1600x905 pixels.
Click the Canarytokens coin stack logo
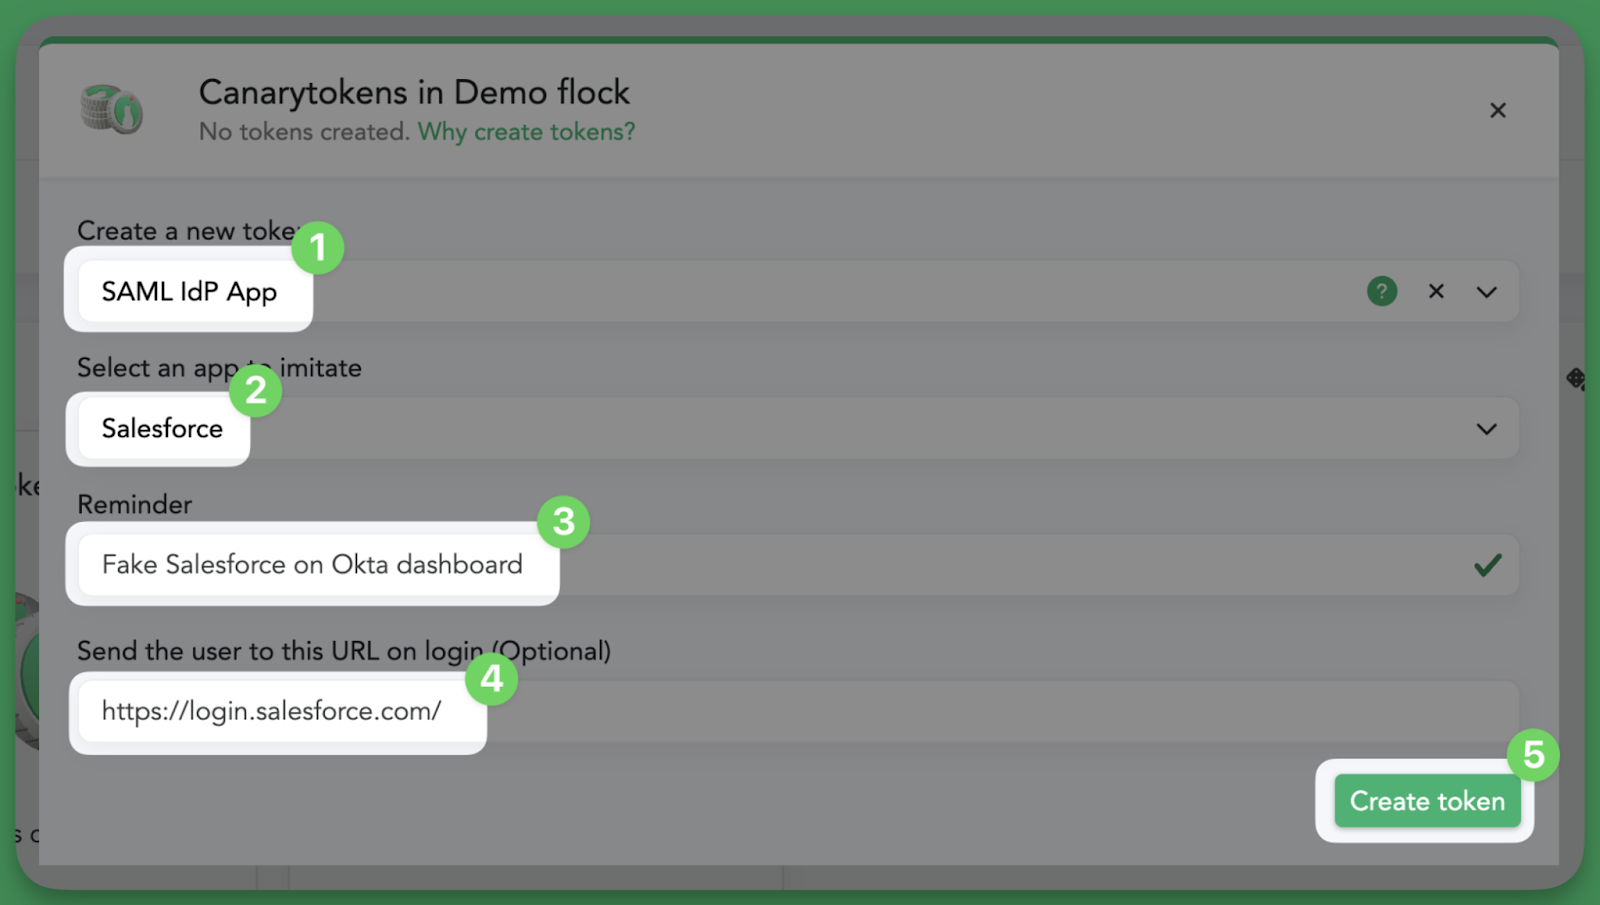pyautogui.click(x=111, y=109)
